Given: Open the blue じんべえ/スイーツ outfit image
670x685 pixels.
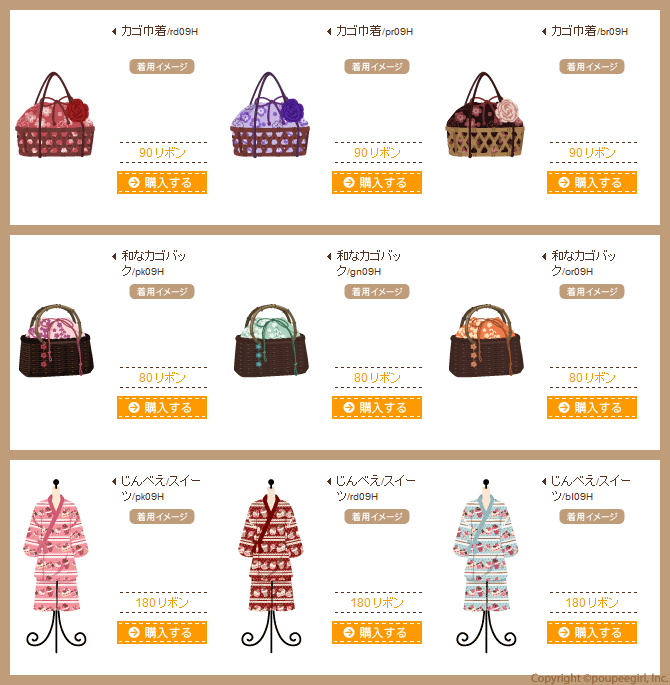Looking at the screenshot, I should (x=486, y=566).
